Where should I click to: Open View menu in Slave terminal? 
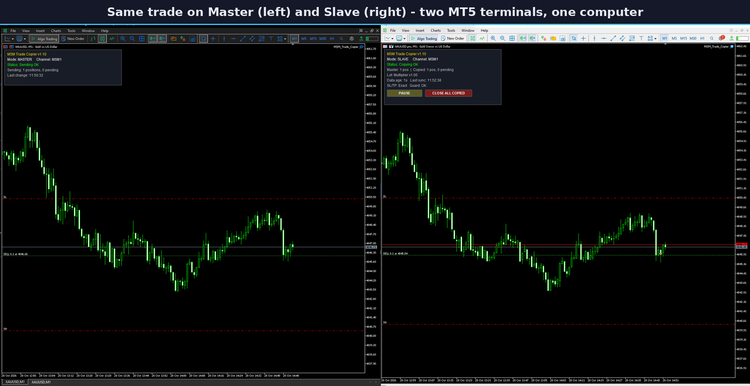406,31
